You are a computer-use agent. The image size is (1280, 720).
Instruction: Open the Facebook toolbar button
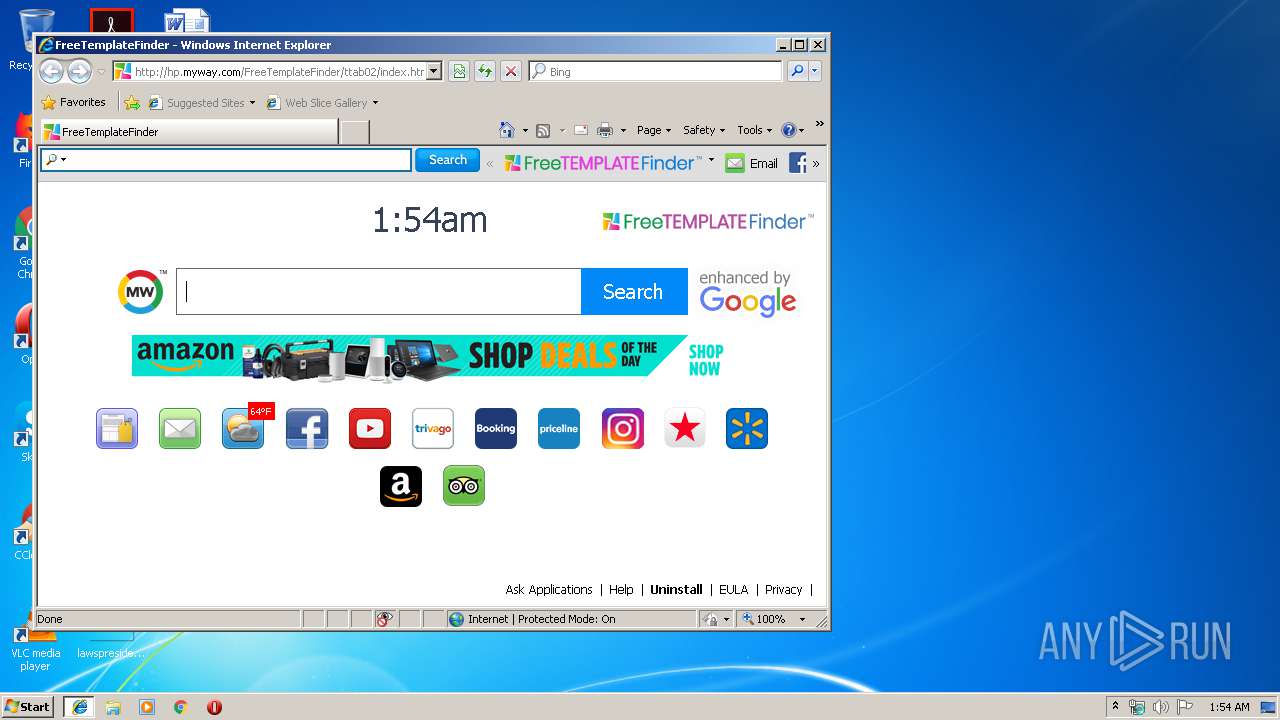pyautogui.click(x=797, y=163)
